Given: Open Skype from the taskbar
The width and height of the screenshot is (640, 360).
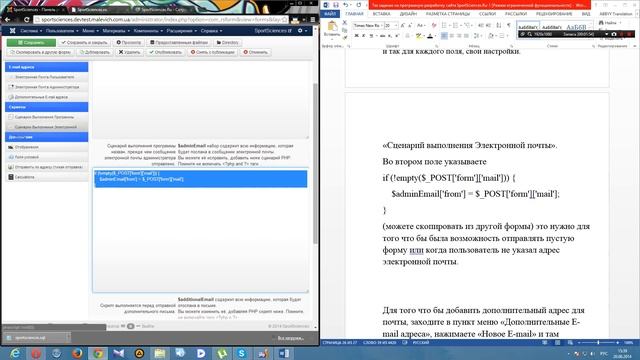Looking at the screenshot, I should pyautogui.click(x=242, y=353).
